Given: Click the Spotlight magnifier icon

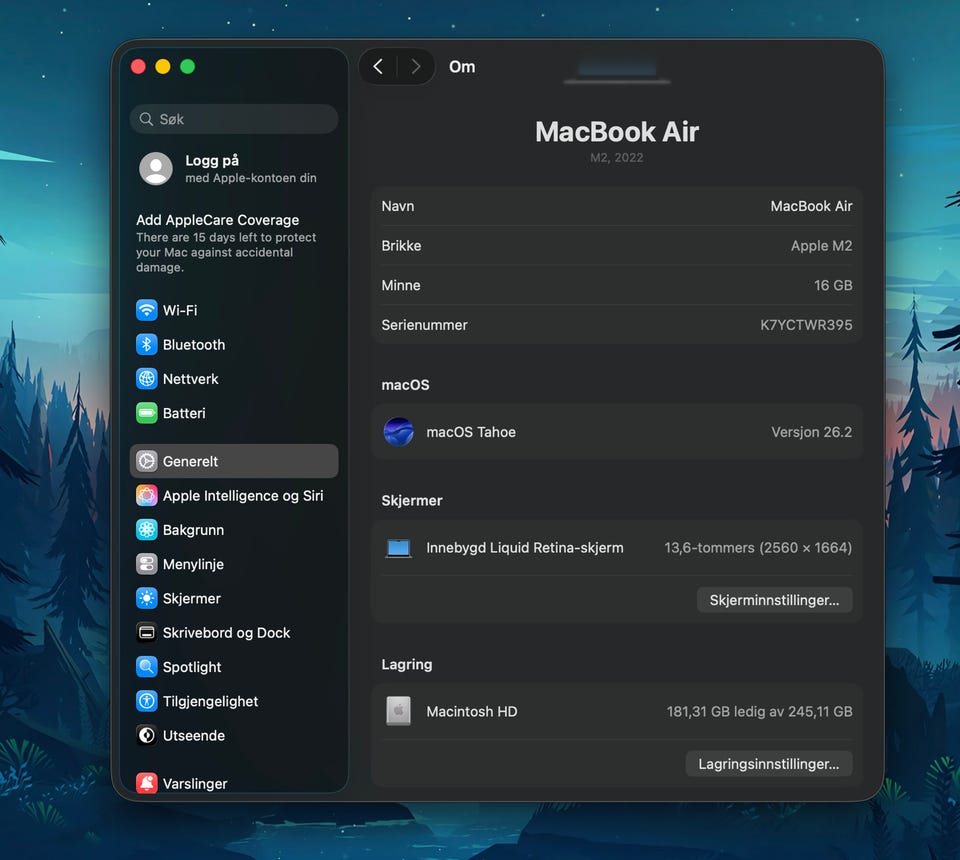Looking at the screenshot, I should pos(146,667).
